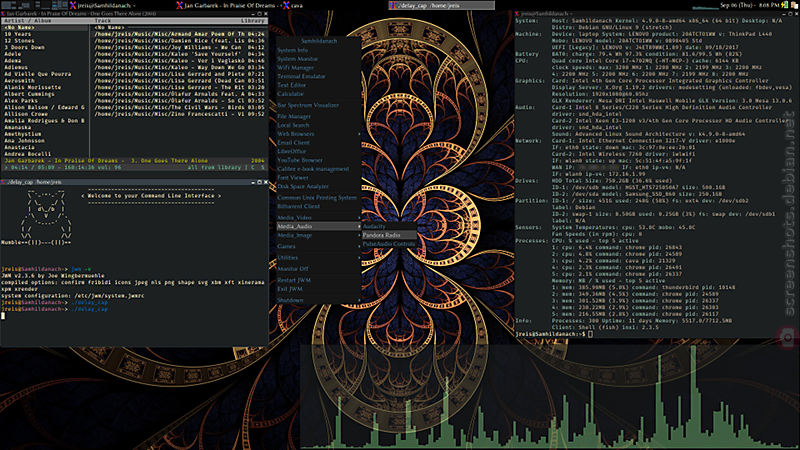This screenshot has width=800, height=450.
Task: Switch to jreis@Samhildanach taskbar window
Action: click(x=121, y=5)
